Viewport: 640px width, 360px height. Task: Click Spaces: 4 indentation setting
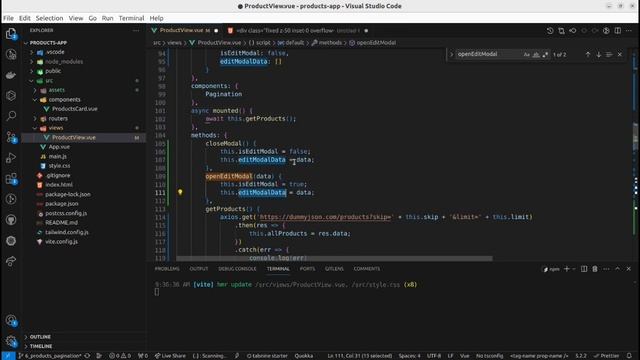[x=409, y=356]
